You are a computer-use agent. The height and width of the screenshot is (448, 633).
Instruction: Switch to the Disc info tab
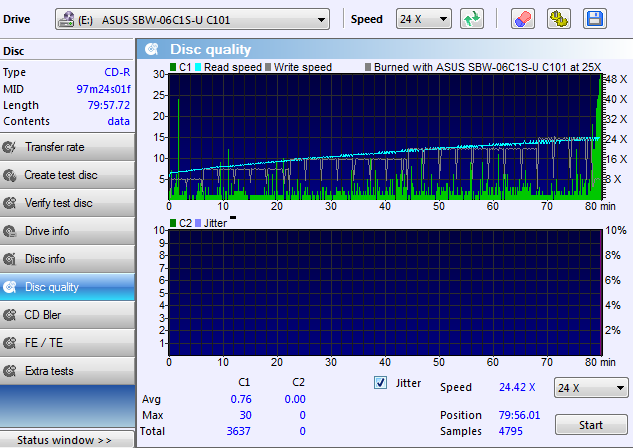click(x=67, y=259)
